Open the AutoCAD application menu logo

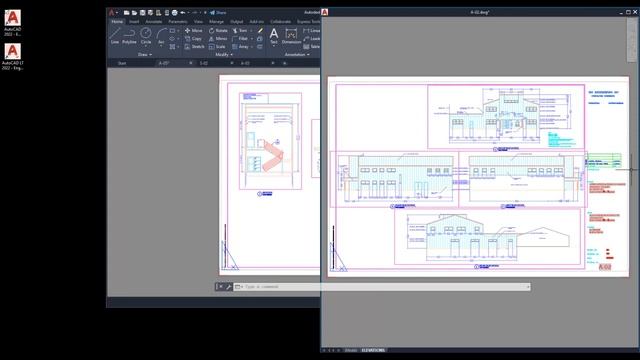[x=111, y=13]
